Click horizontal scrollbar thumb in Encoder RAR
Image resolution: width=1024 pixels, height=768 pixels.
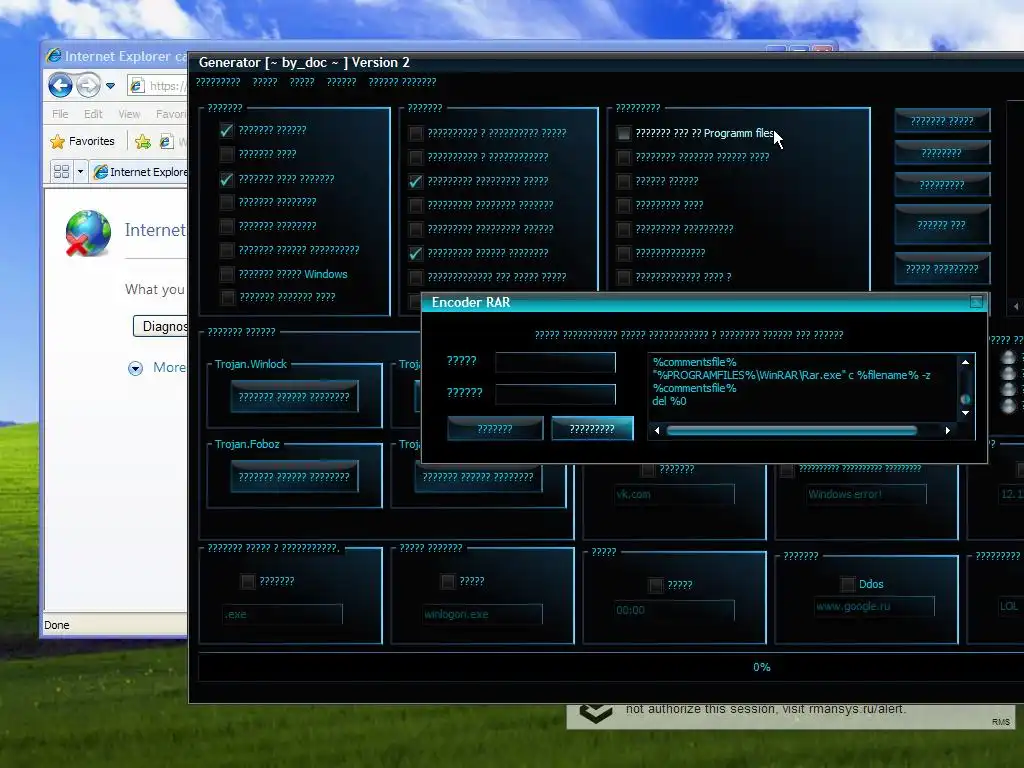pos(792,430)
